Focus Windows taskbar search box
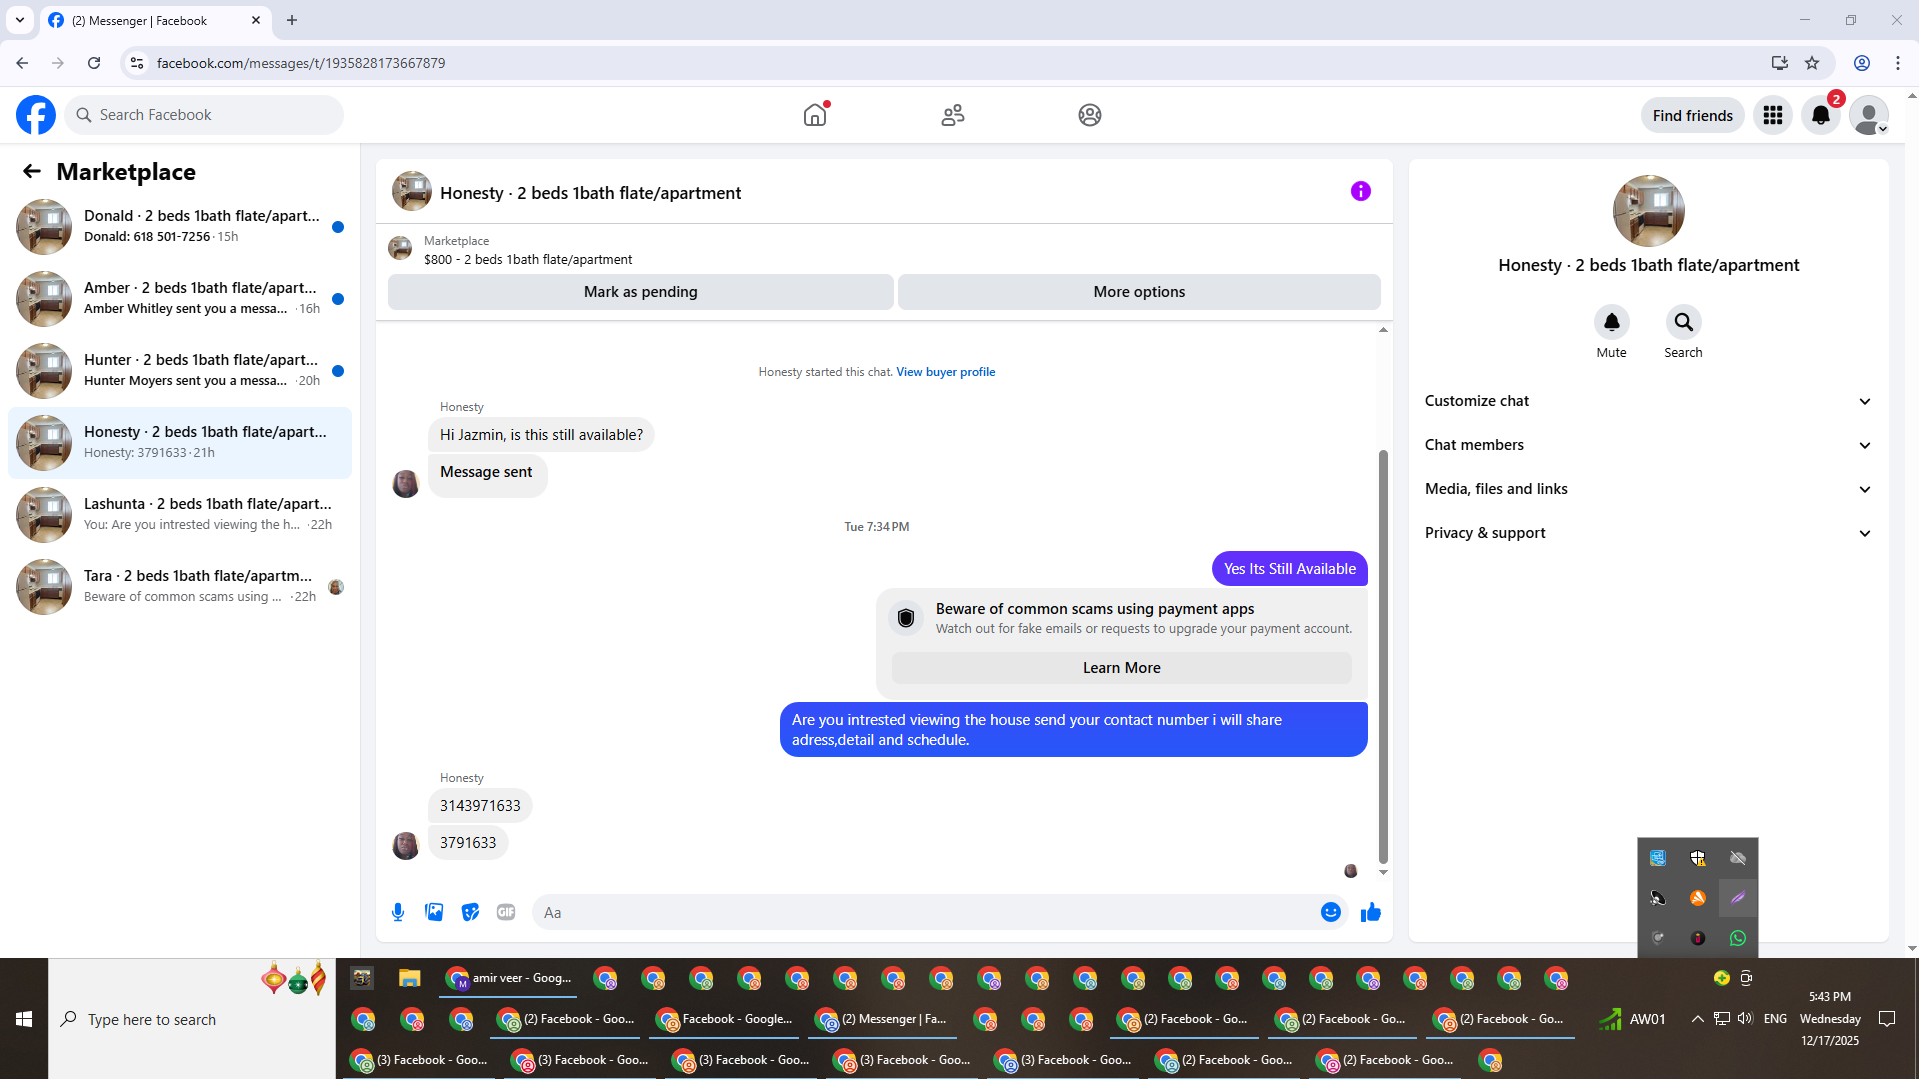 click(192, 1019)
